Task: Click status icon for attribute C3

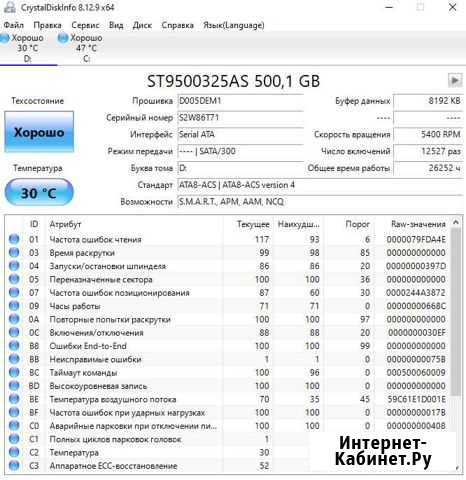Action: click(x=14, y=466)
